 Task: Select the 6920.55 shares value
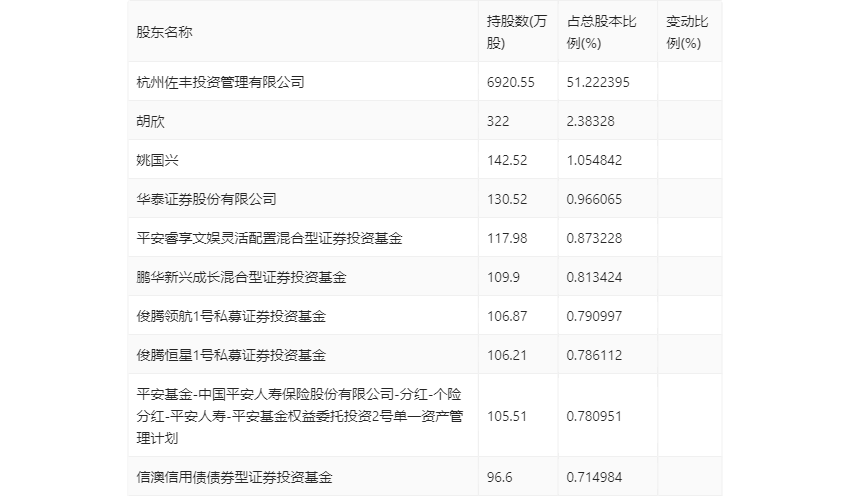511,82
